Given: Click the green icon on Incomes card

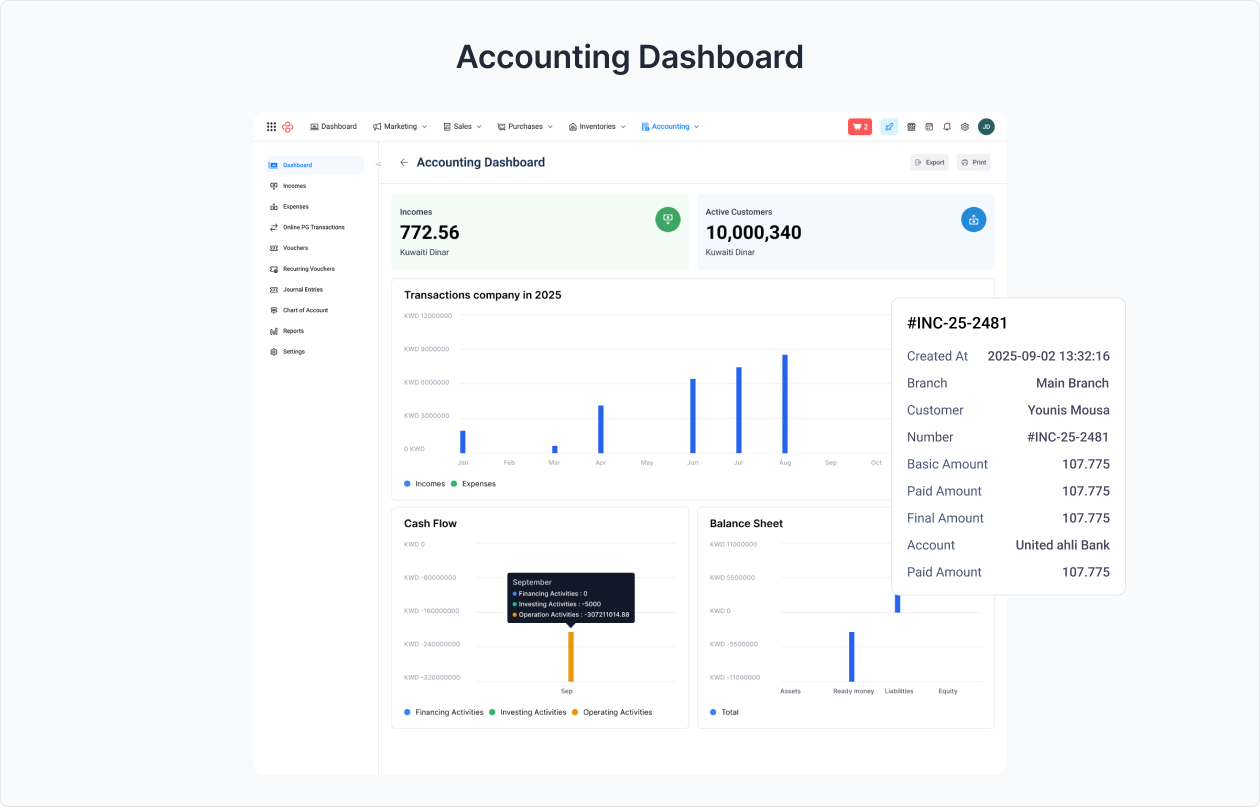Looking at the screenshot, I should pos(667,220).
